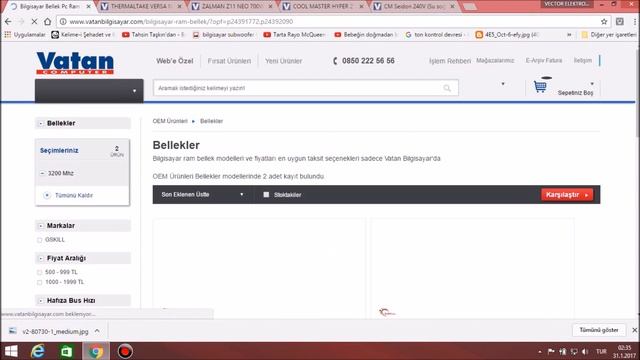Image resolution: width=640 pixels, height=360 pixels.
Task: Open Fırsat Ürünleri menu item
Action: [229, 61]
